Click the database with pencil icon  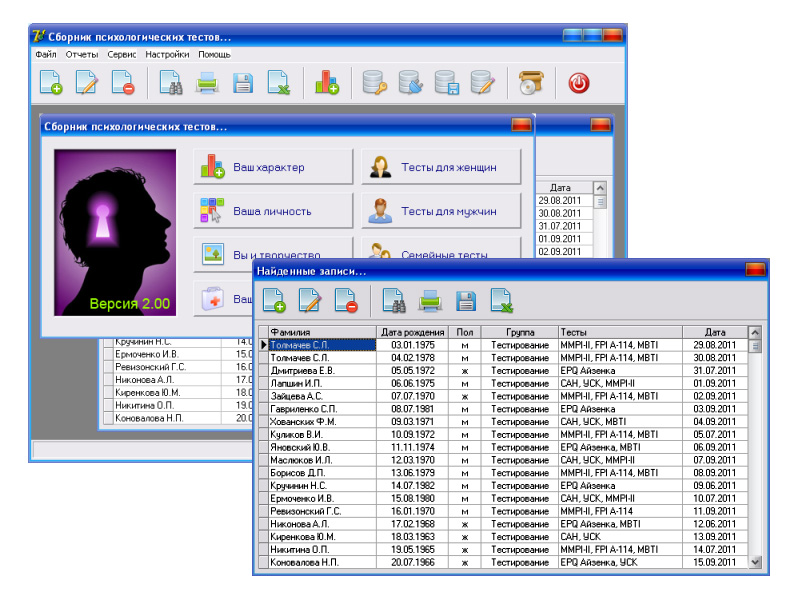[x=482, y=84]
